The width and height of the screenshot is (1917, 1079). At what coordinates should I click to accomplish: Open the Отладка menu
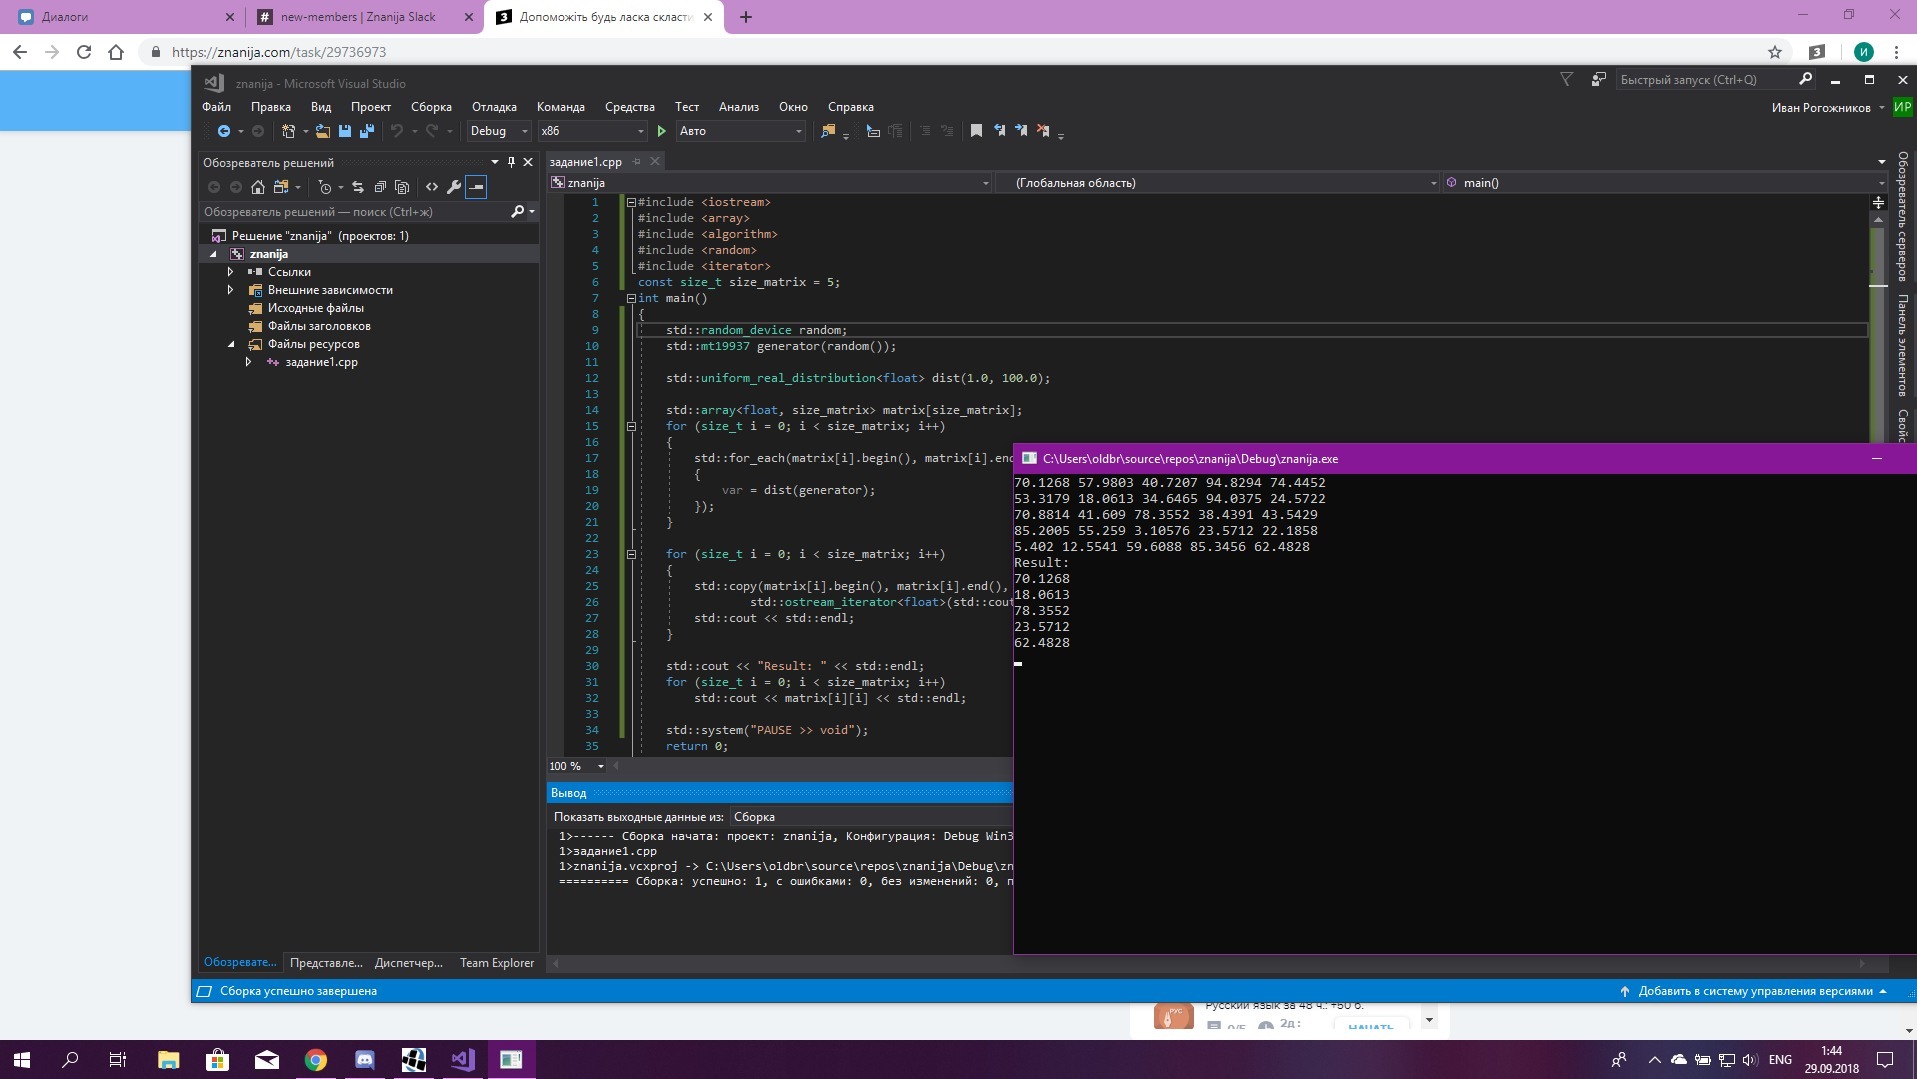click(494, 107)
